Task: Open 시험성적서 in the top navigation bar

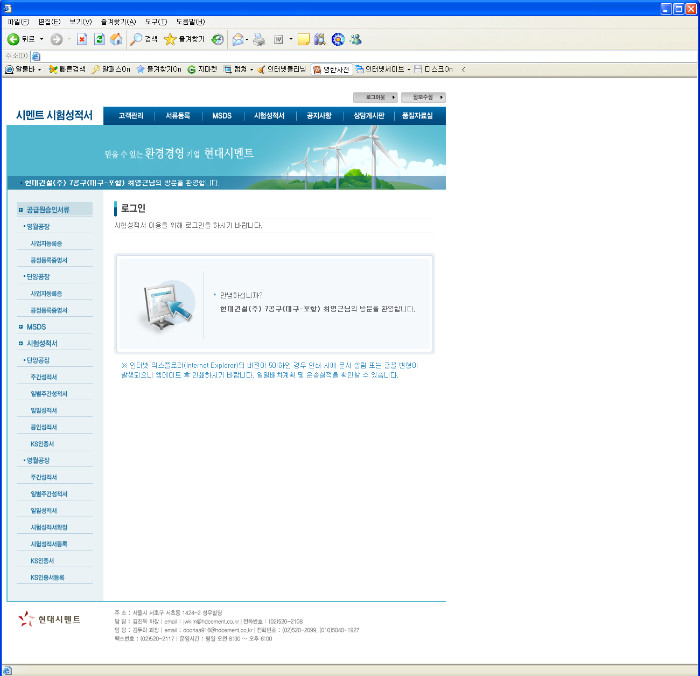Action: (269, 116)
